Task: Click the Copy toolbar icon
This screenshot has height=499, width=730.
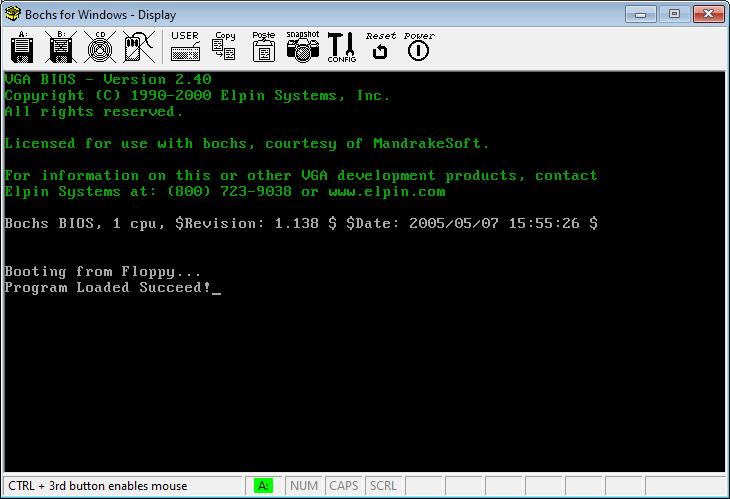Action: (224, 47)
